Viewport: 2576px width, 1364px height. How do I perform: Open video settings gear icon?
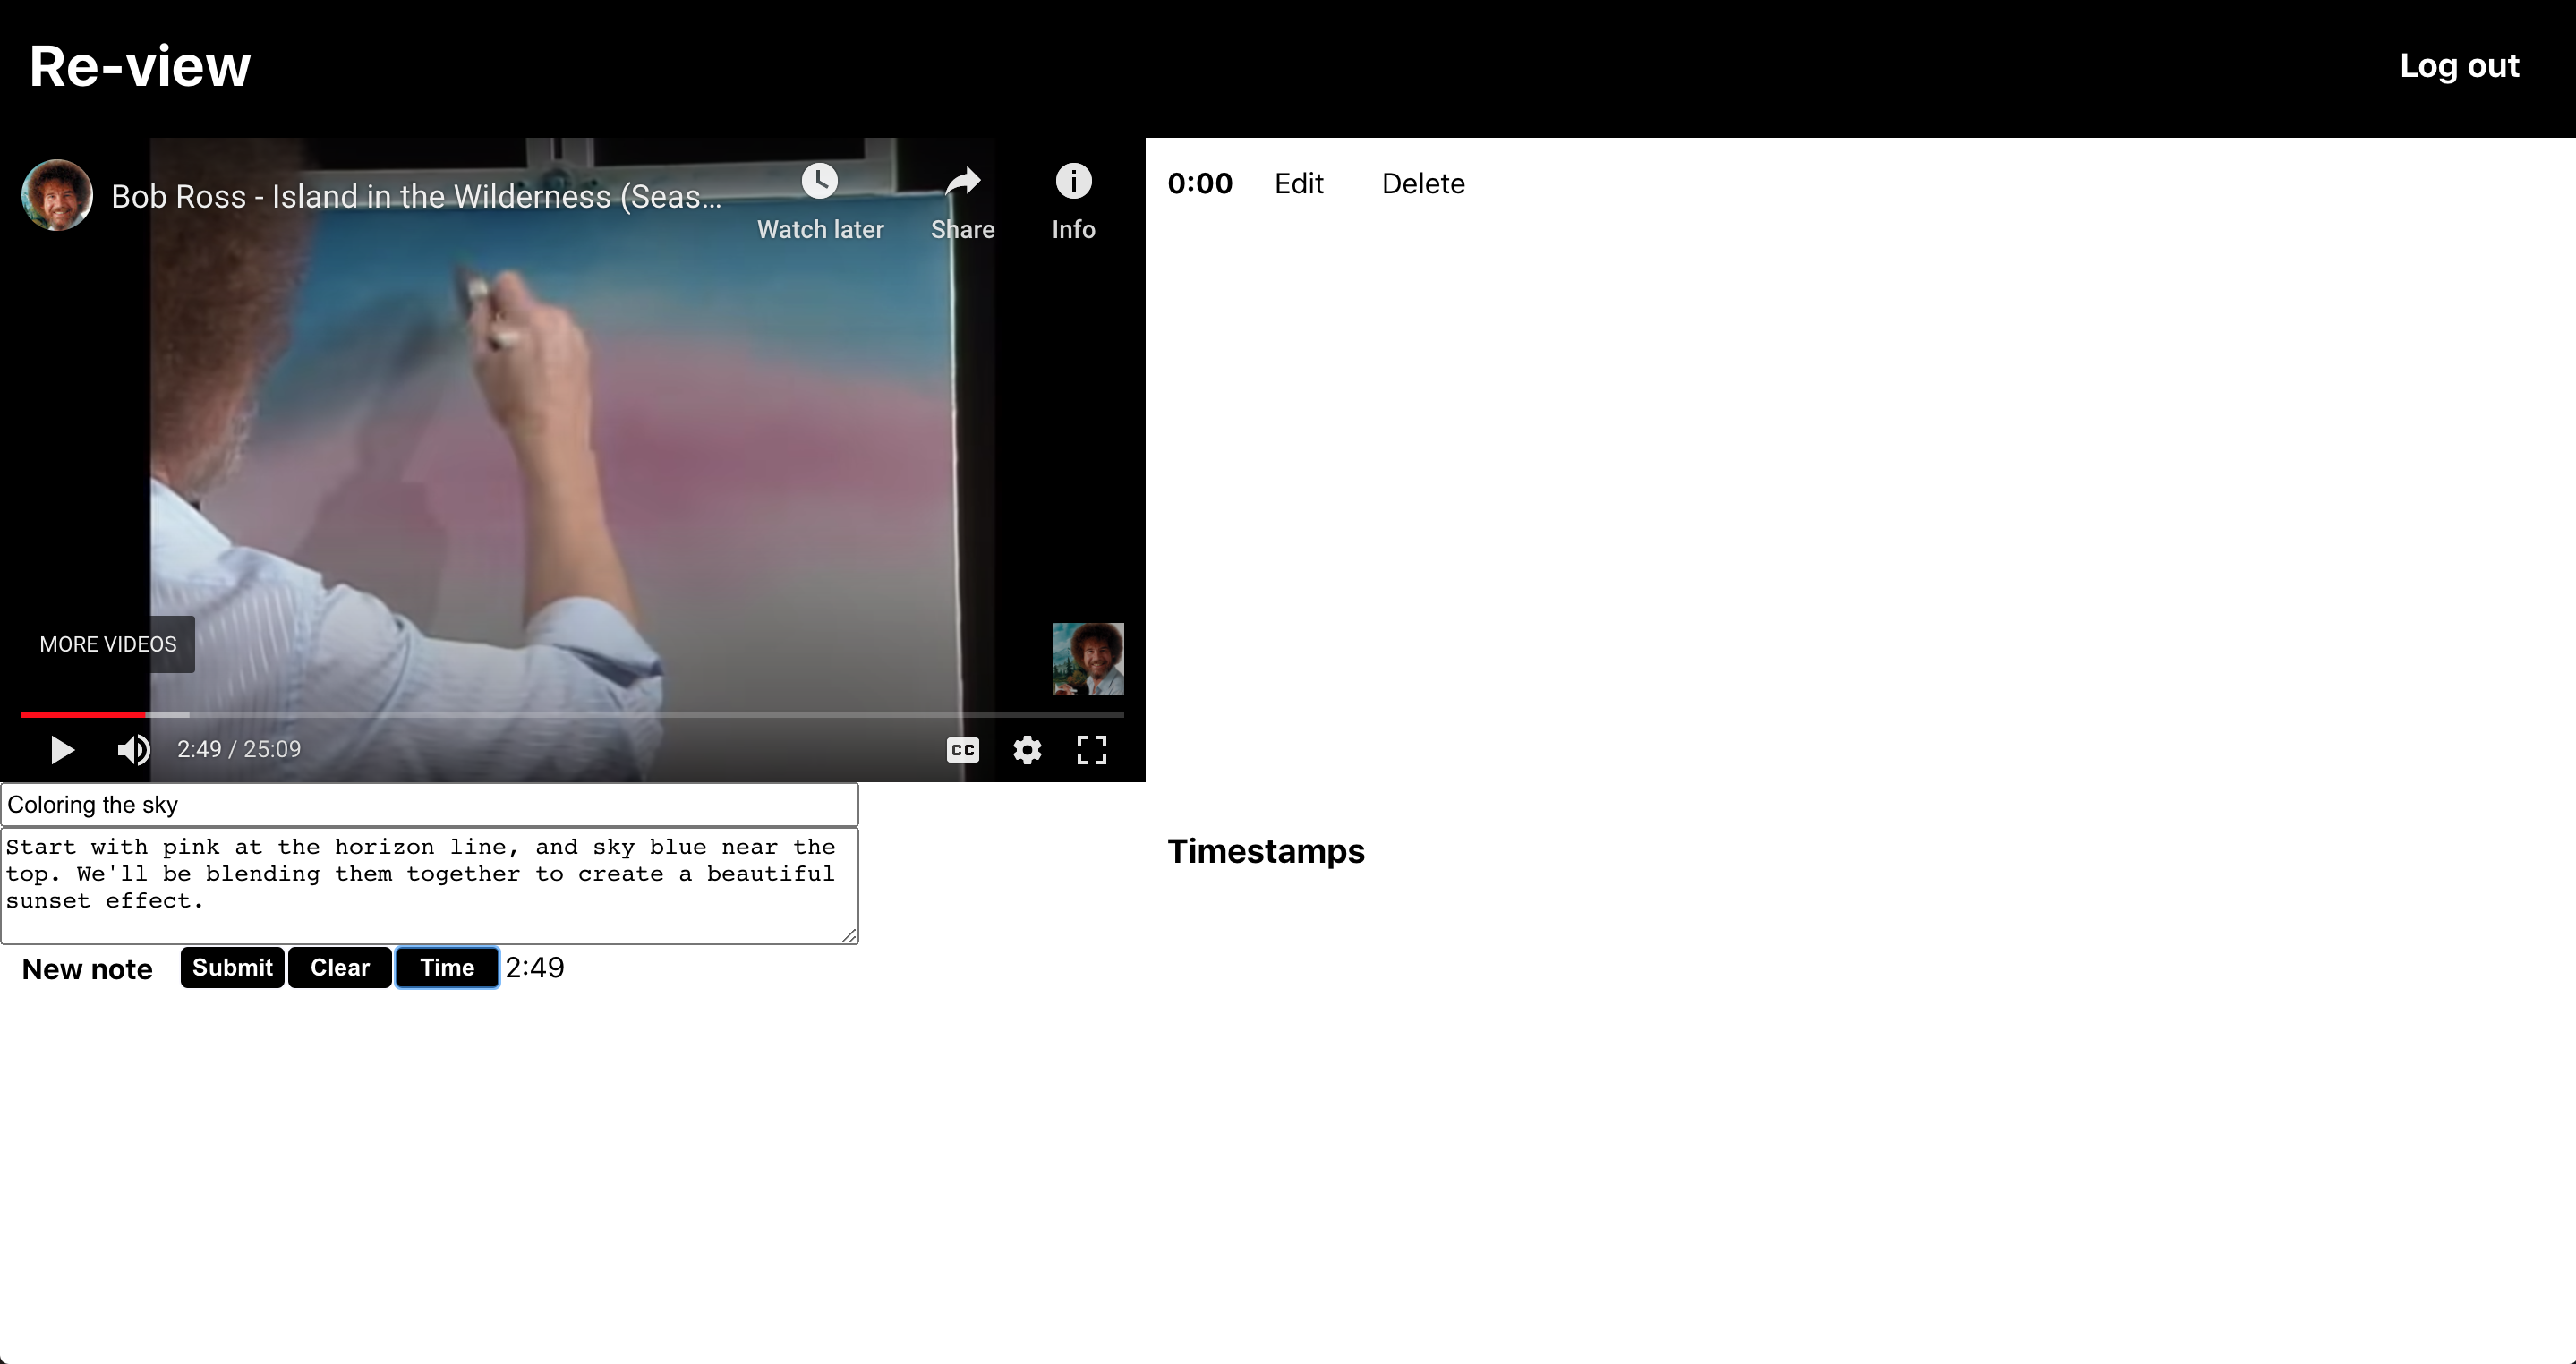click(x=1027, y=750)
